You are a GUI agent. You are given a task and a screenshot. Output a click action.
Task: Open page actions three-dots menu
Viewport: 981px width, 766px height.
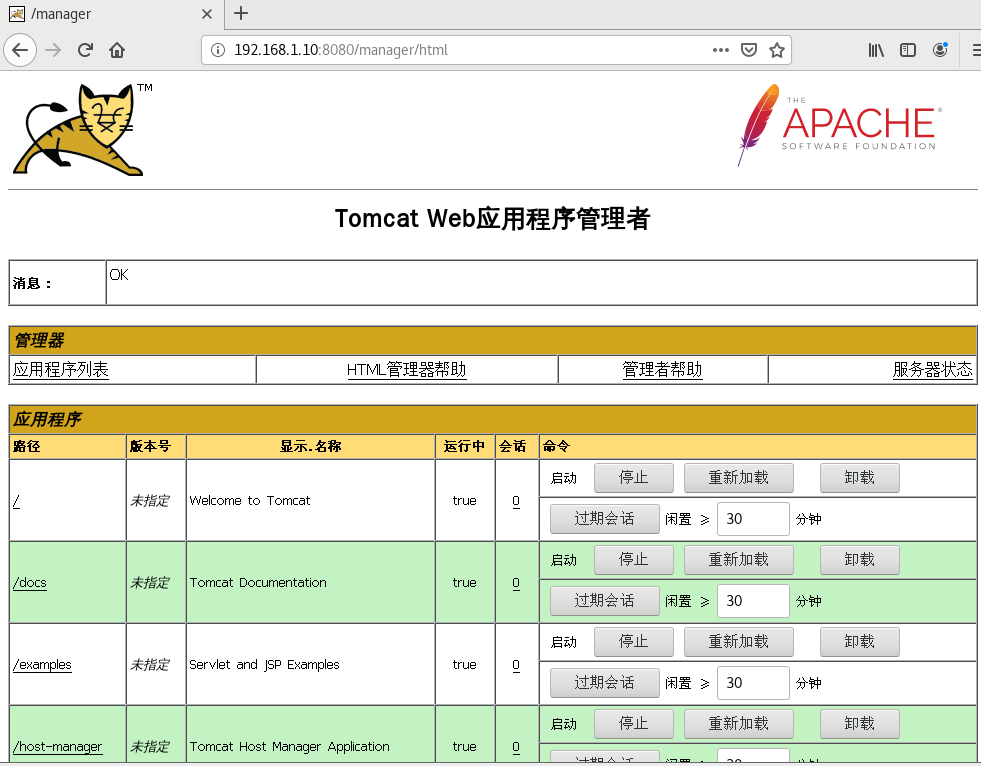coord(721,50)
